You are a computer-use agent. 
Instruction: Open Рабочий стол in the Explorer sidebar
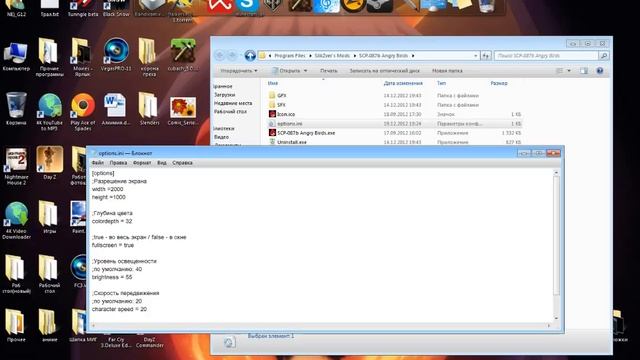[x=230, y=111]
